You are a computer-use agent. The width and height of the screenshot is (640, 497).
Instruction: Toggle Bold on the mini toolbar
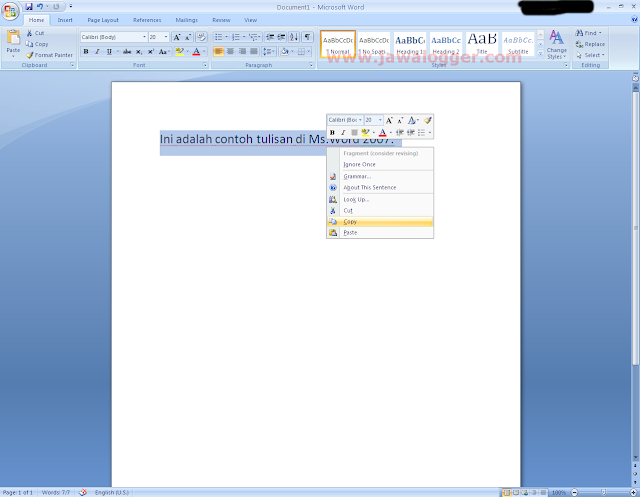pyautogui.click(x=332, y=132)
